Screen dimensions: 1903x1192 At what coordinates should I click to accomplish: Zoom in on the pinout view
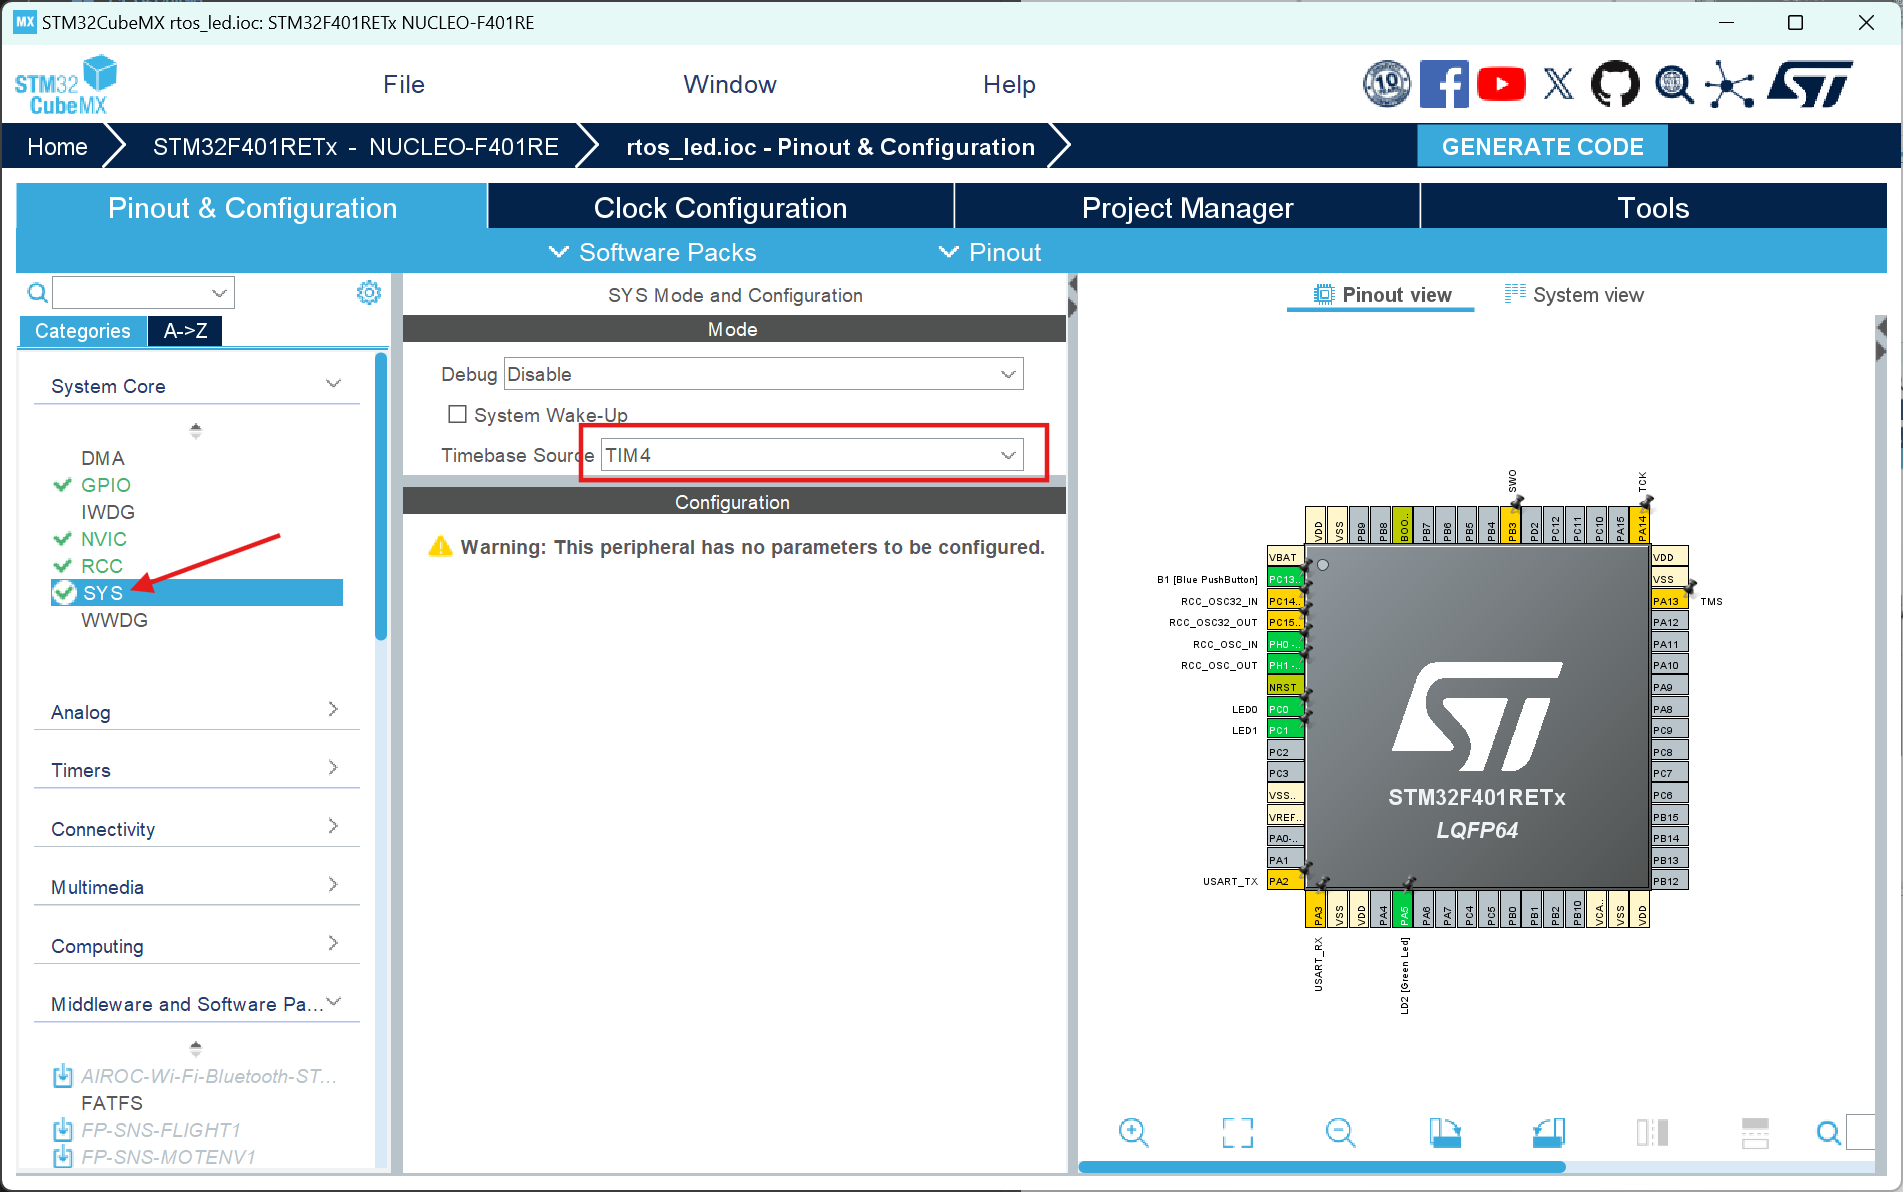[x=1134, y=1133]
